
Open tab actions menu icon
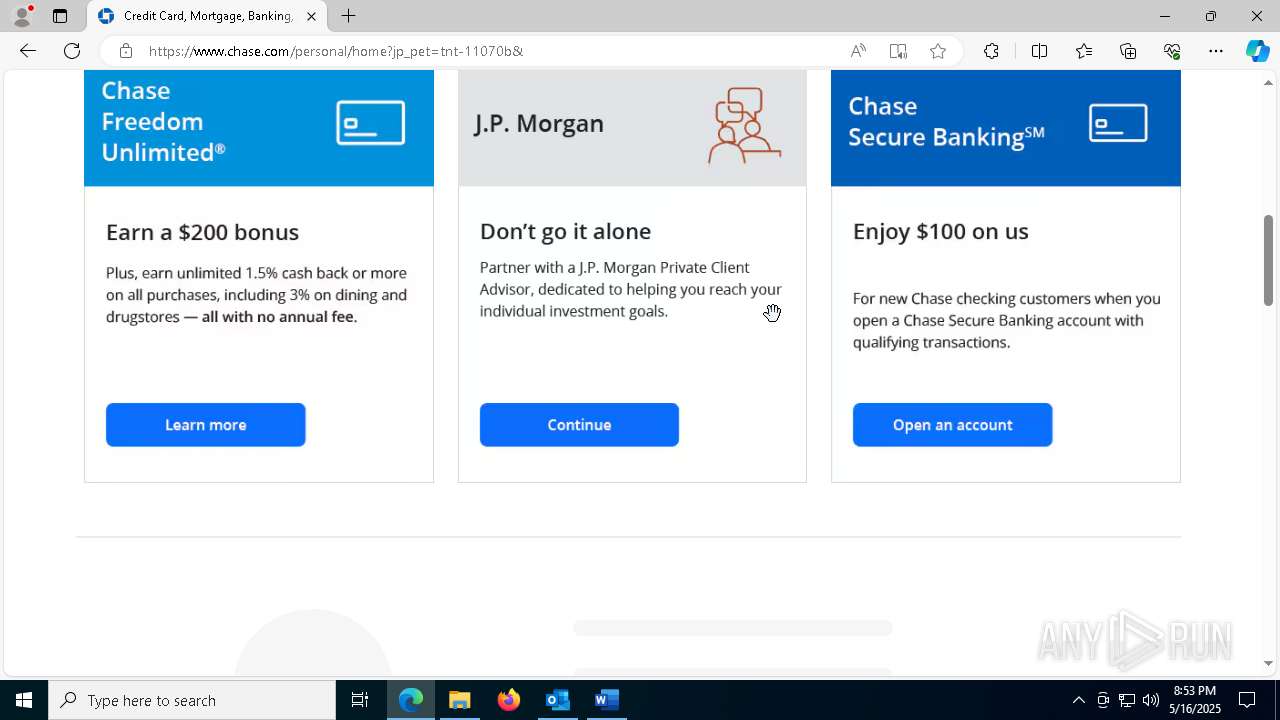(60, 16)
